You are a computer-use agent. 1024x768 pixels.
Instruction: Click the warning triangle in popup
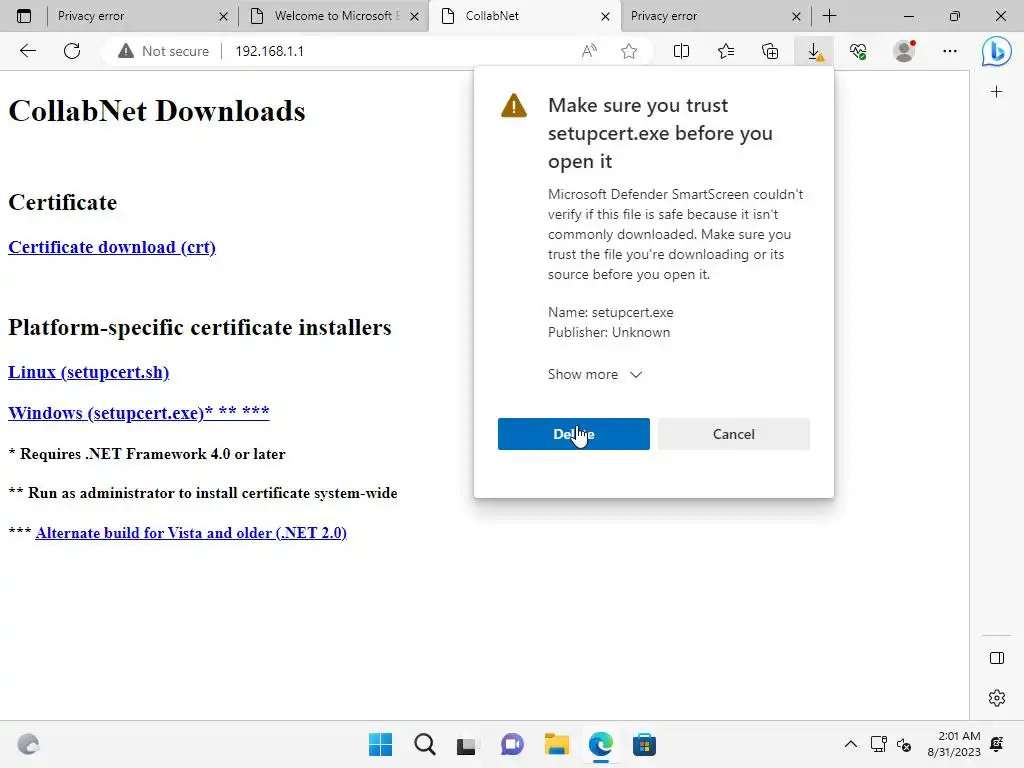tap(514, 105)
